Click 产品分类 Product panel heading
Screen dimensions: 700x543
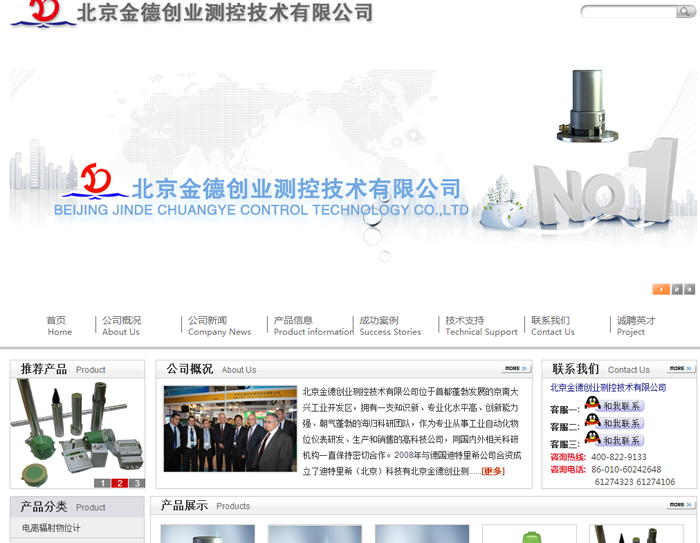tap(63, 507)
